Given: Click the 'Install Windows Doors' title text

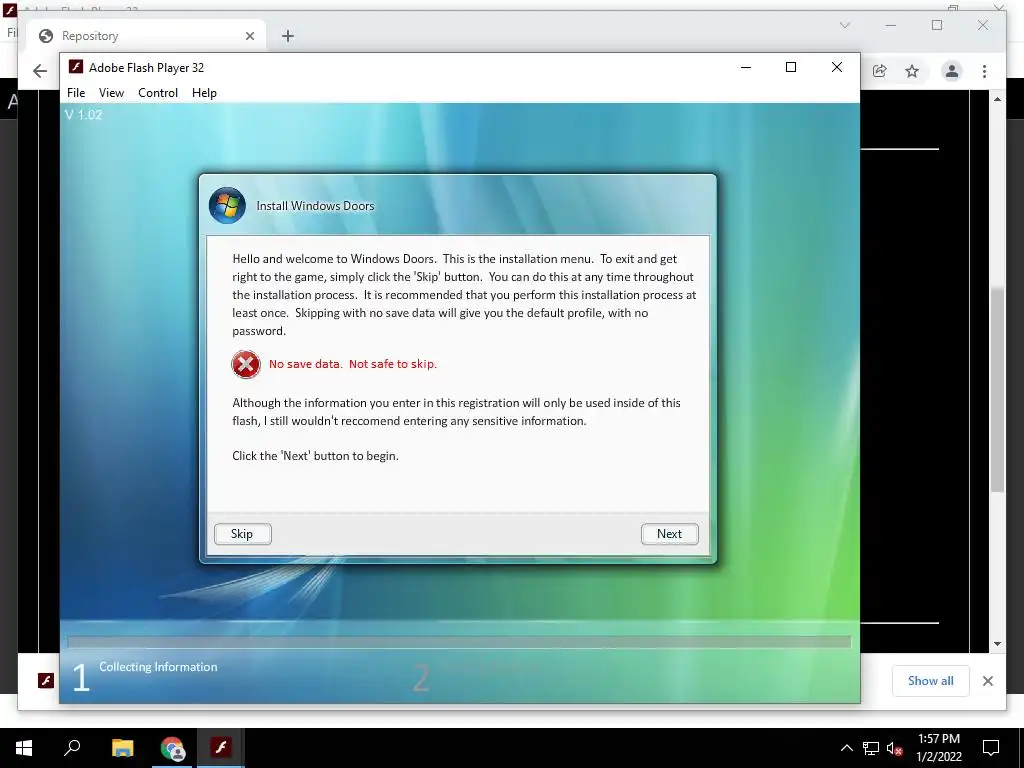Looking at the screenshot, I should click(x=315, y=206).
